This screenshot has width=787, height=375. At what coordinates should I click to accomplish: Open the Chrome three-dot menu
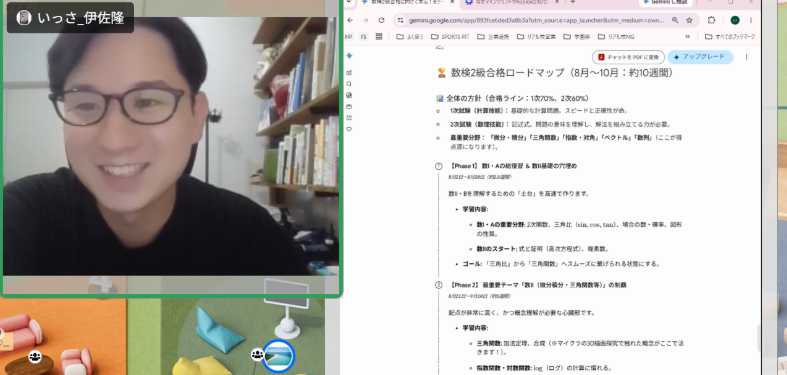[751, 21]
